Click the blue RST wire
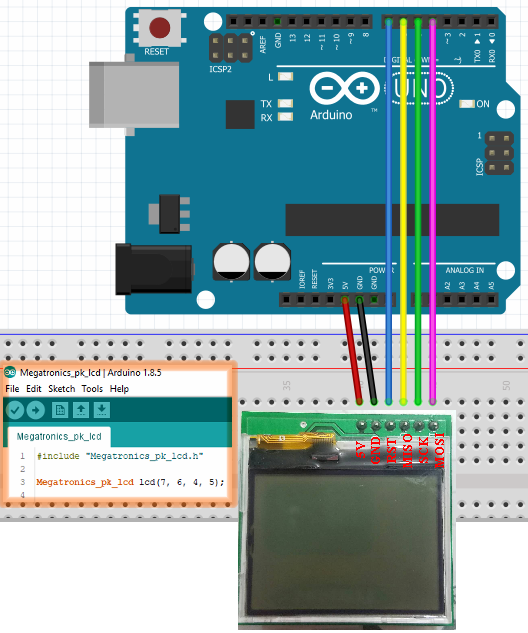Screen dimensions: 528x633 point(389,212)
